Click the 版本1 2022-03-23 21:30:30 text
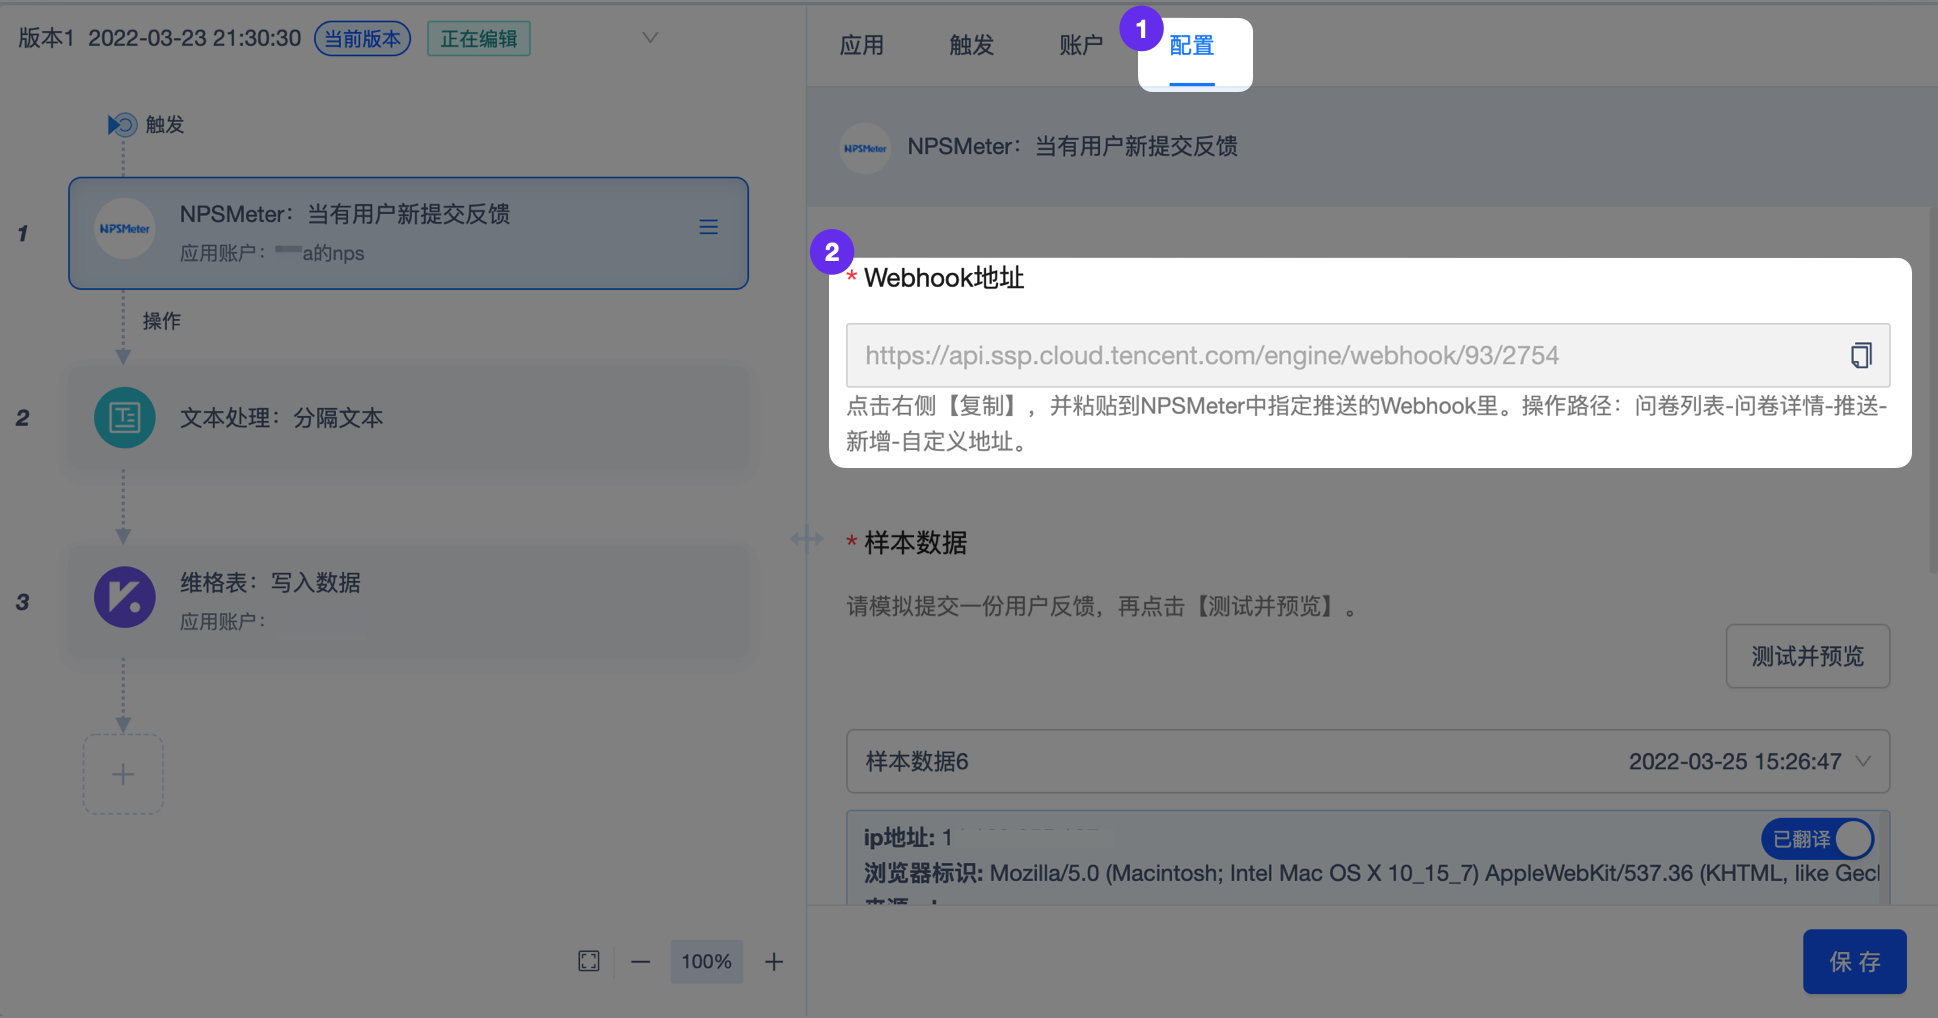This screenshot has height=1018, width=1938. [160, 38]
